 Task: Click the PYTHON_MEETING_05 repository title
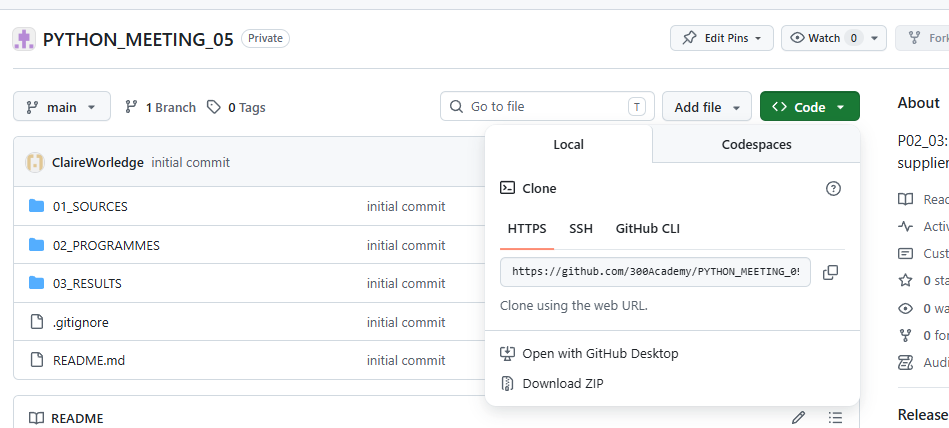click(x=138, y=39)
